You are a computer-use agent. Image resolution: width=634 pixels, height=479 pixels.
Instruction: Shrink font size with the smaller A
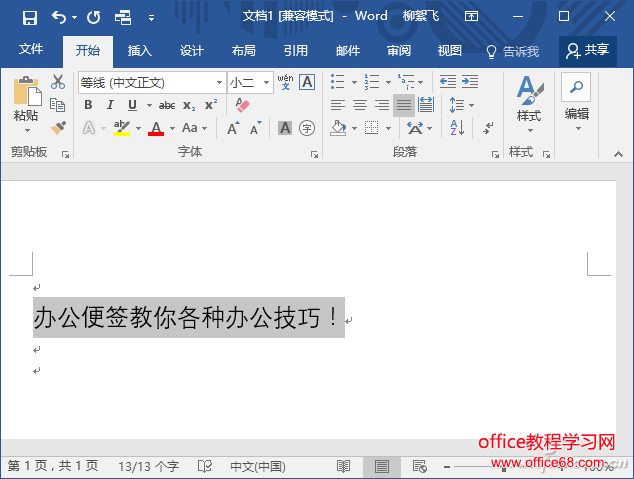click(x=256, y=129)
